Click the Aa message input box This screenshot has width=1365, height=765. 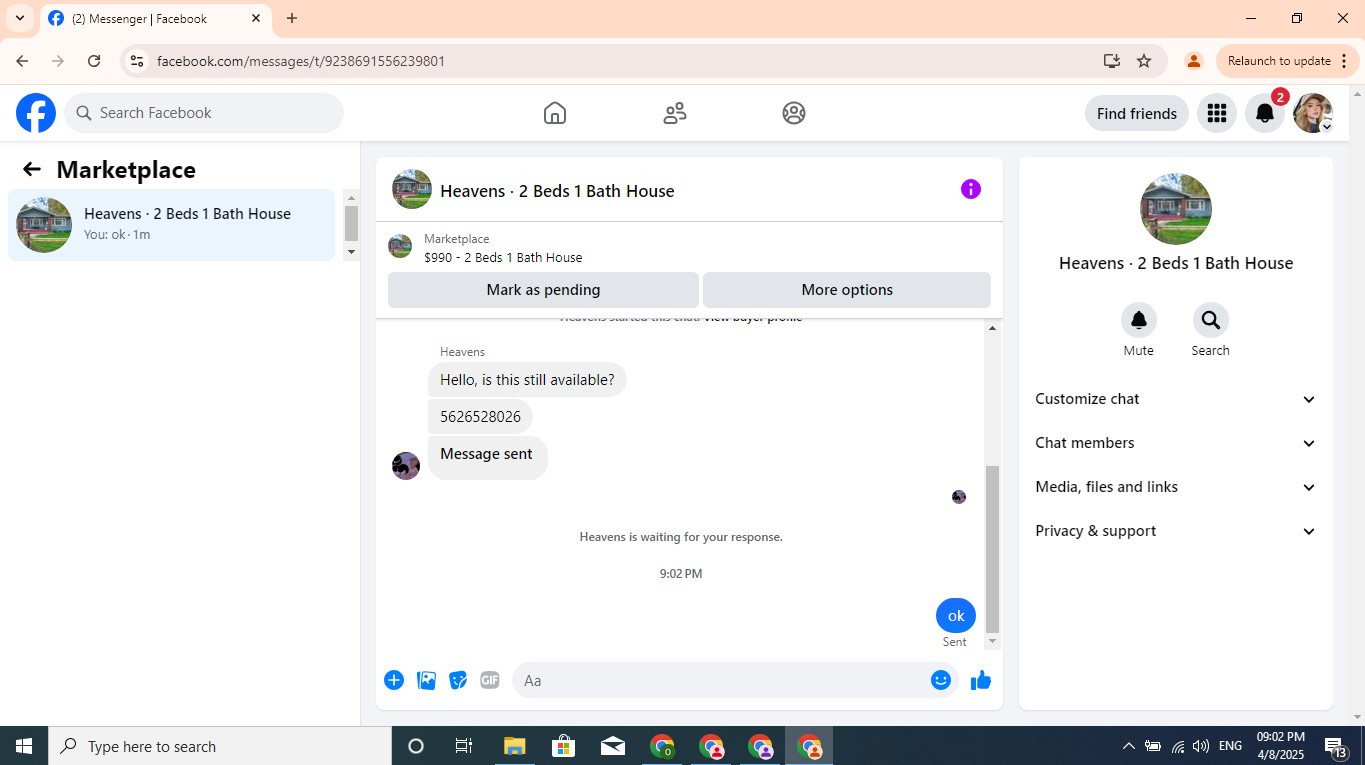(720, 680)
